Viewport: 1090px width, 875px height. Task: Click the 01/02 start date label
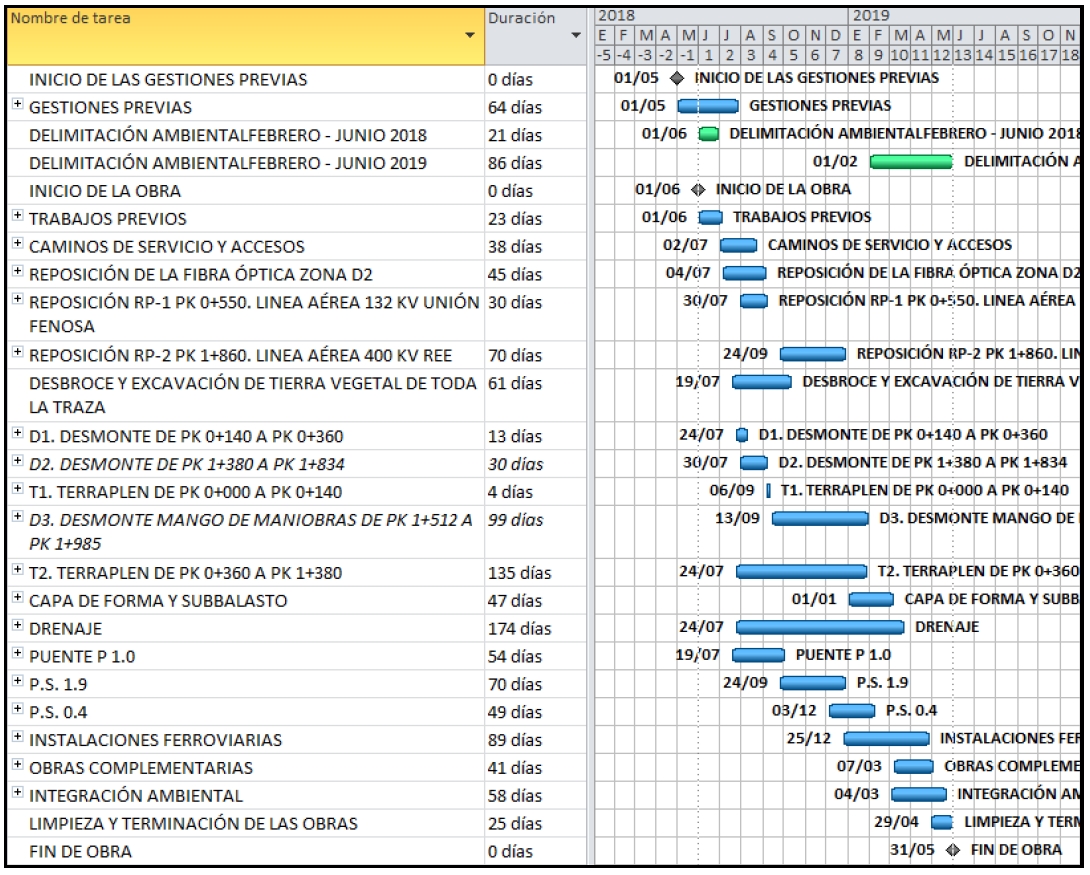[x=835, y=161]
